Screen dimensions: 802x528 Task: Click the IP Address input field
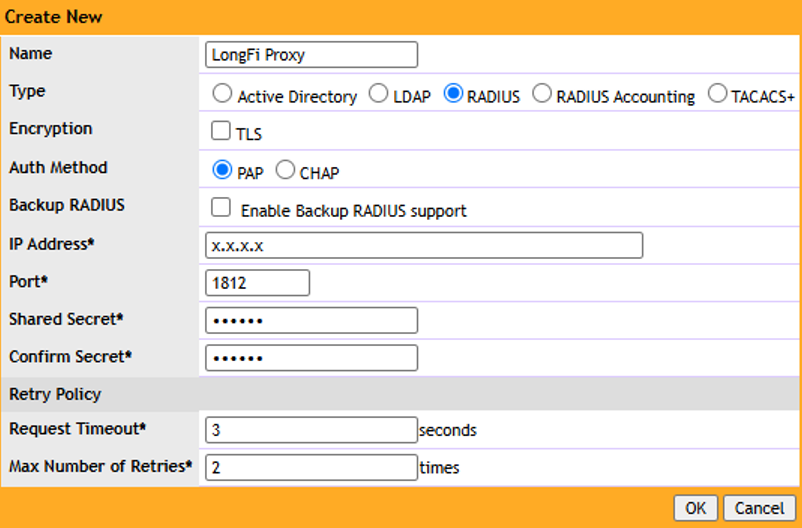click(424, 245)
